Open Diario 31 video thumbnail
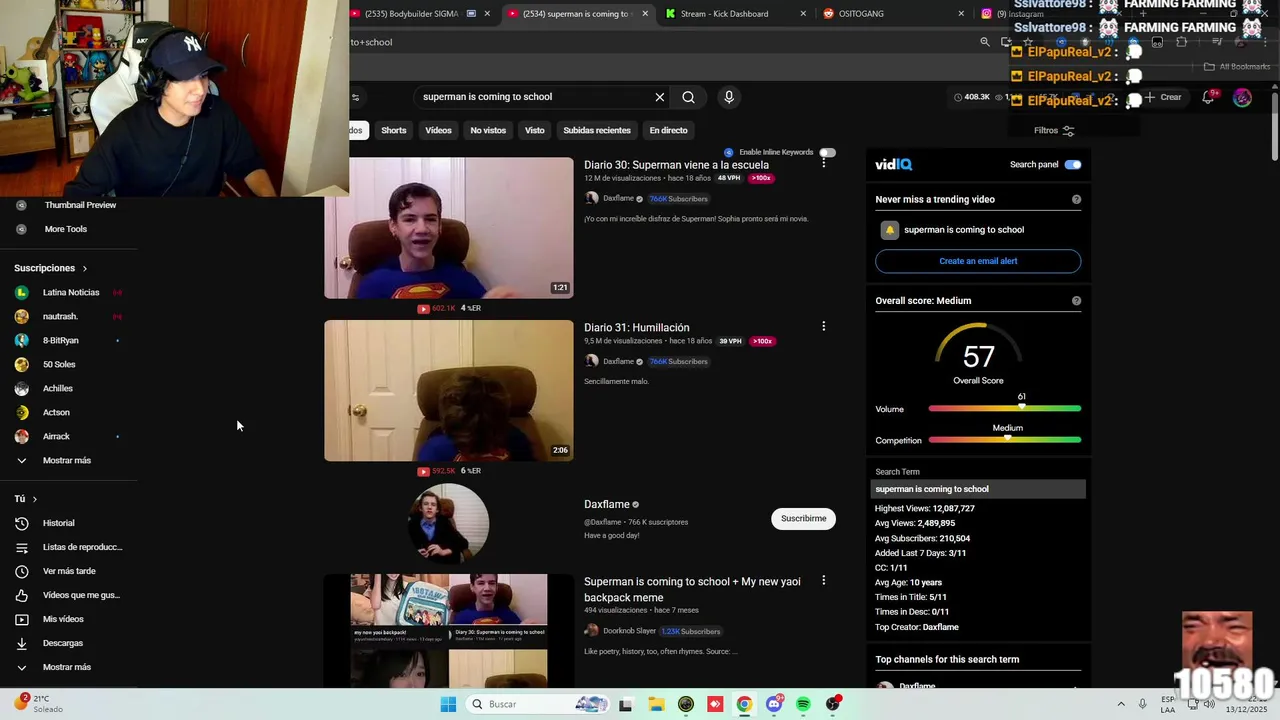The height and width of the screenshot is (720, 1280). [x=448, y=391]
